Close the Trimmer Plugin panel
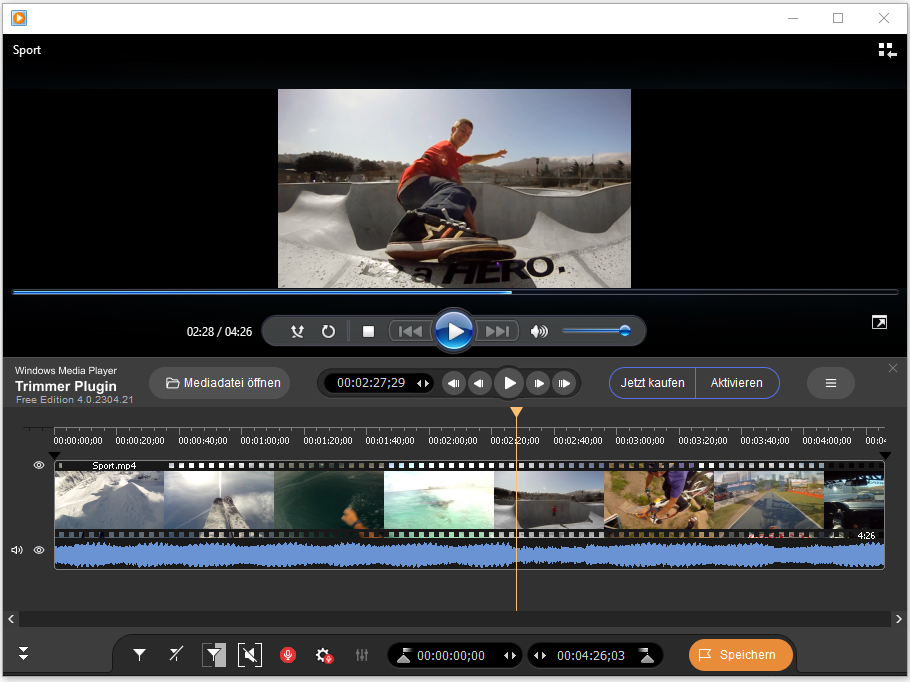Image resolution: width=910 pixels, height=682 pixels. pos(893,368)
